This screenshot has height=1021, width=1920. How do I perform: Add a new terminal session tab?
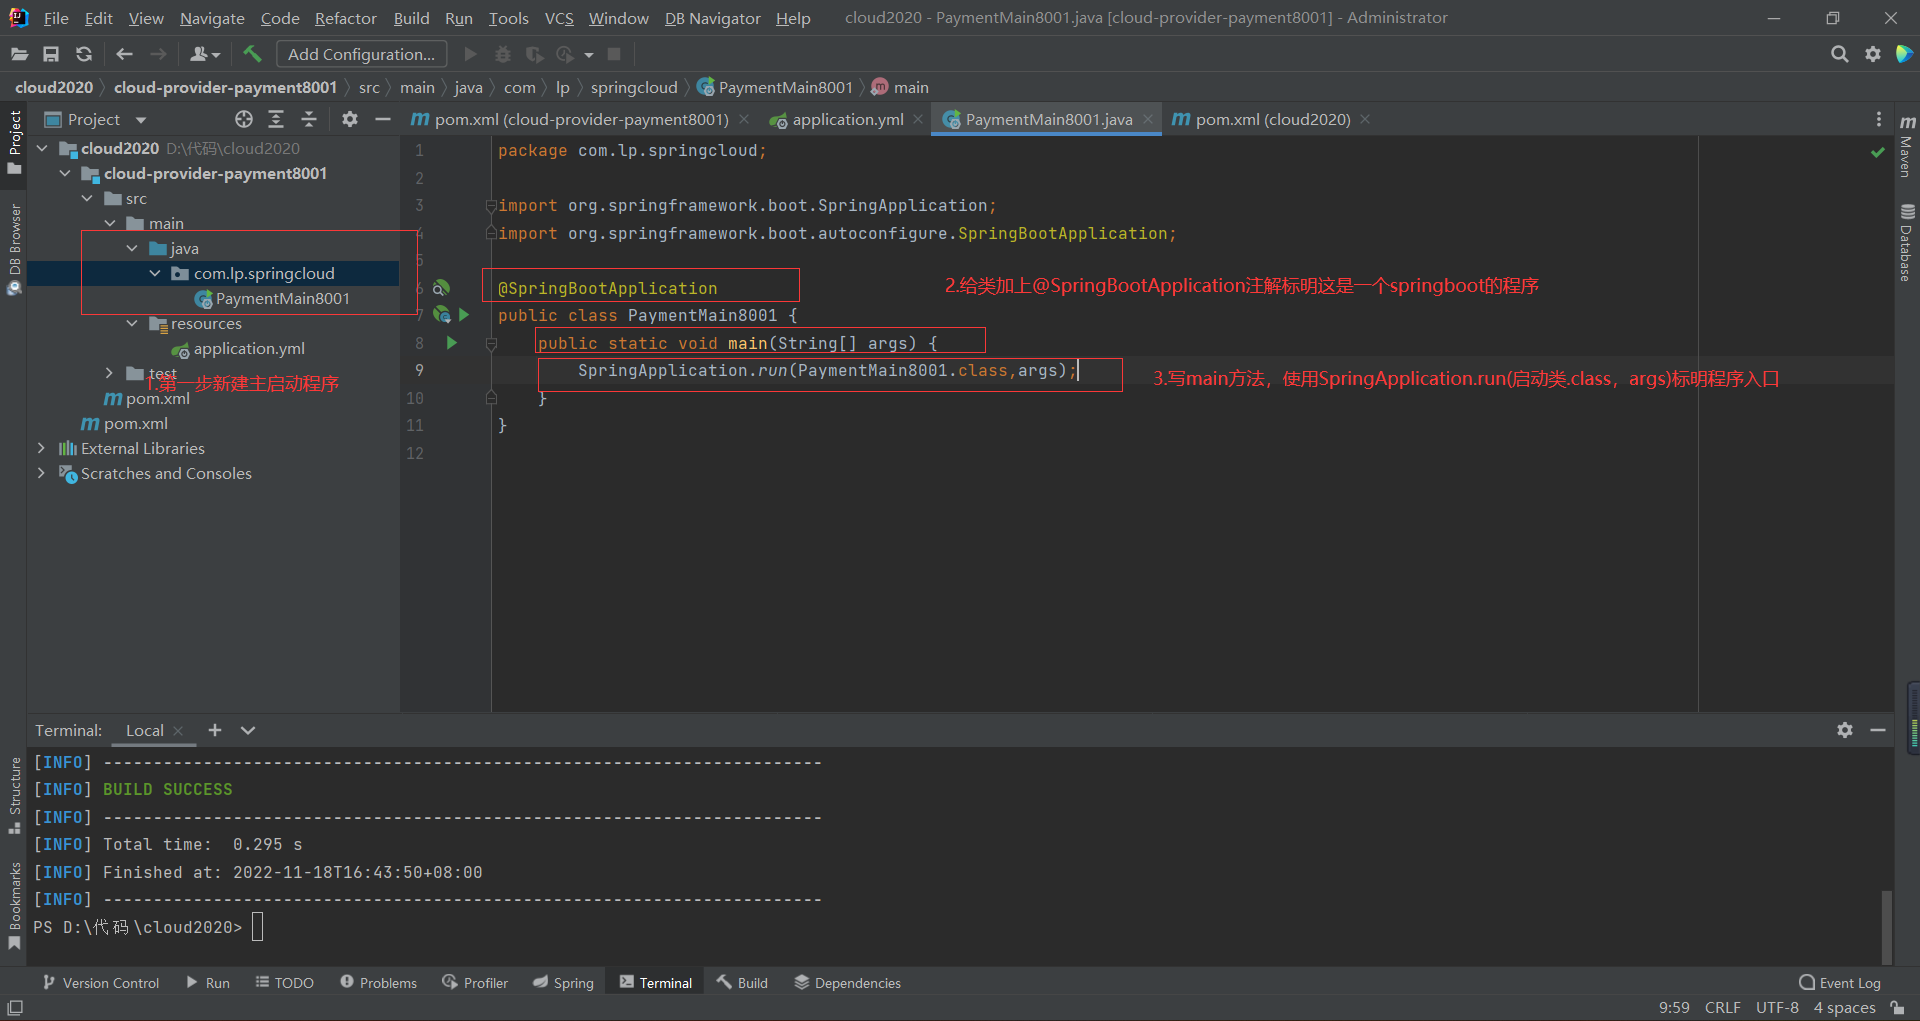215,730
